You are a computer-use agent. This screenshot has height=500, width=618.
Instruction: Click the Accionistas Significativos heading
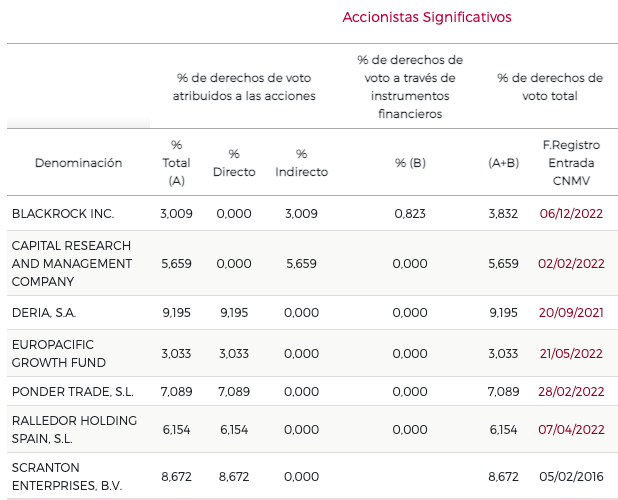427,17
